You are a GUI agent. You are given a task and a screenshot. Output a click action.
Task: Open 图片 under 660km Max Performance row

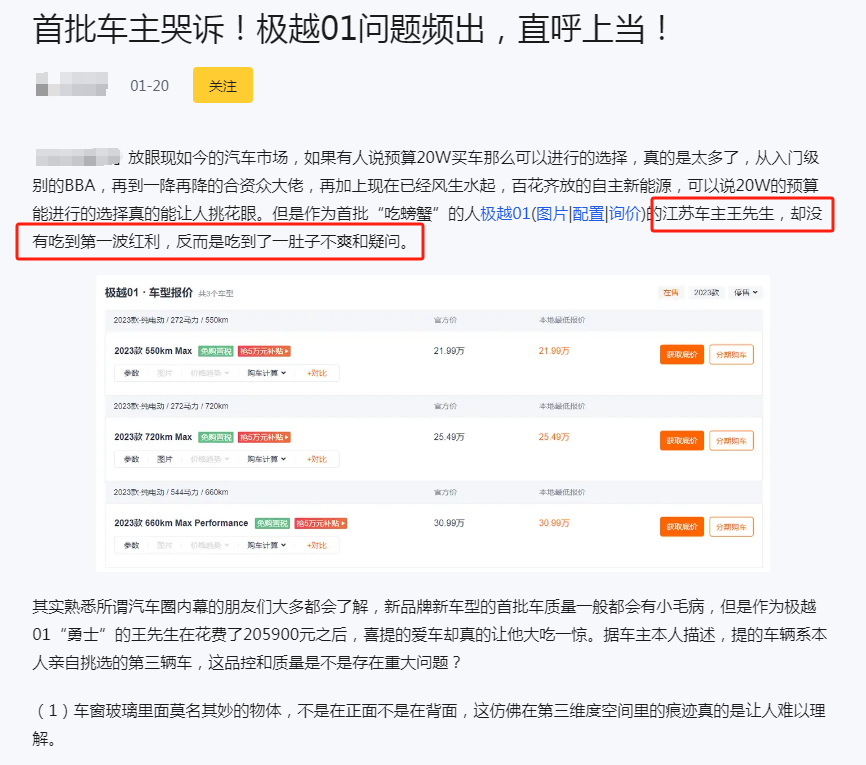click(165, 546)
